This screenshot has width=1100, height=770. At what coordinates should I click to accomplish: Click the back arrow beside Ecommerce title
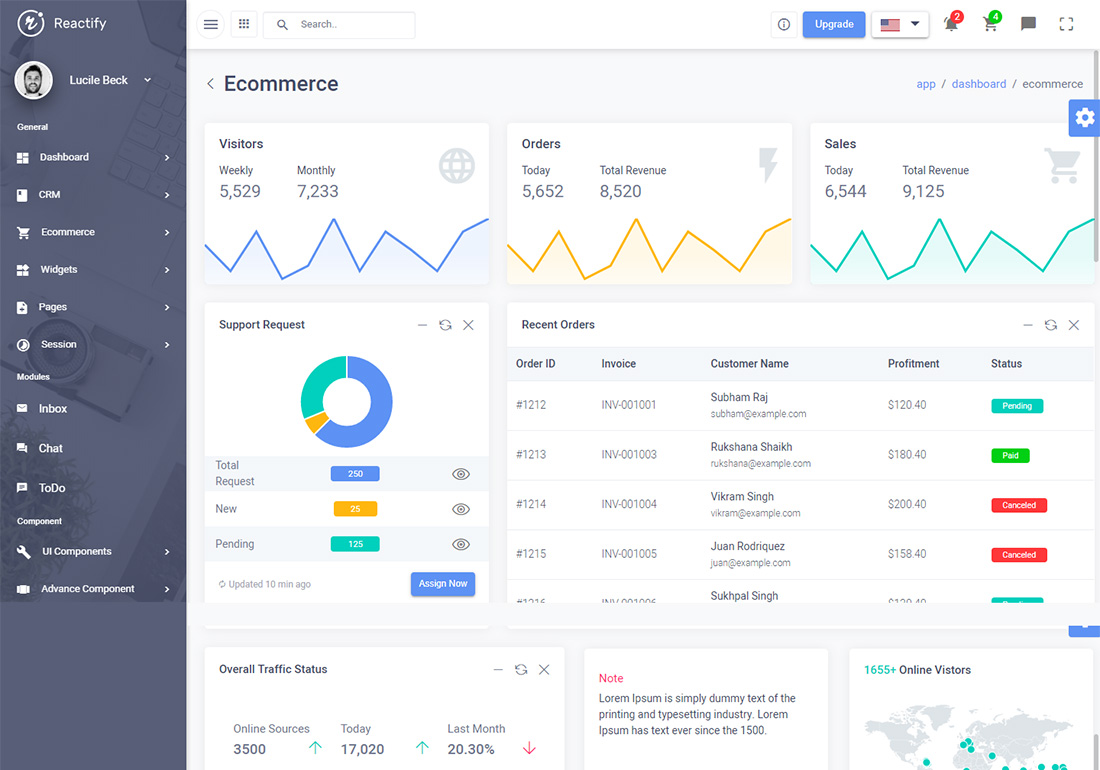point(210,84)
